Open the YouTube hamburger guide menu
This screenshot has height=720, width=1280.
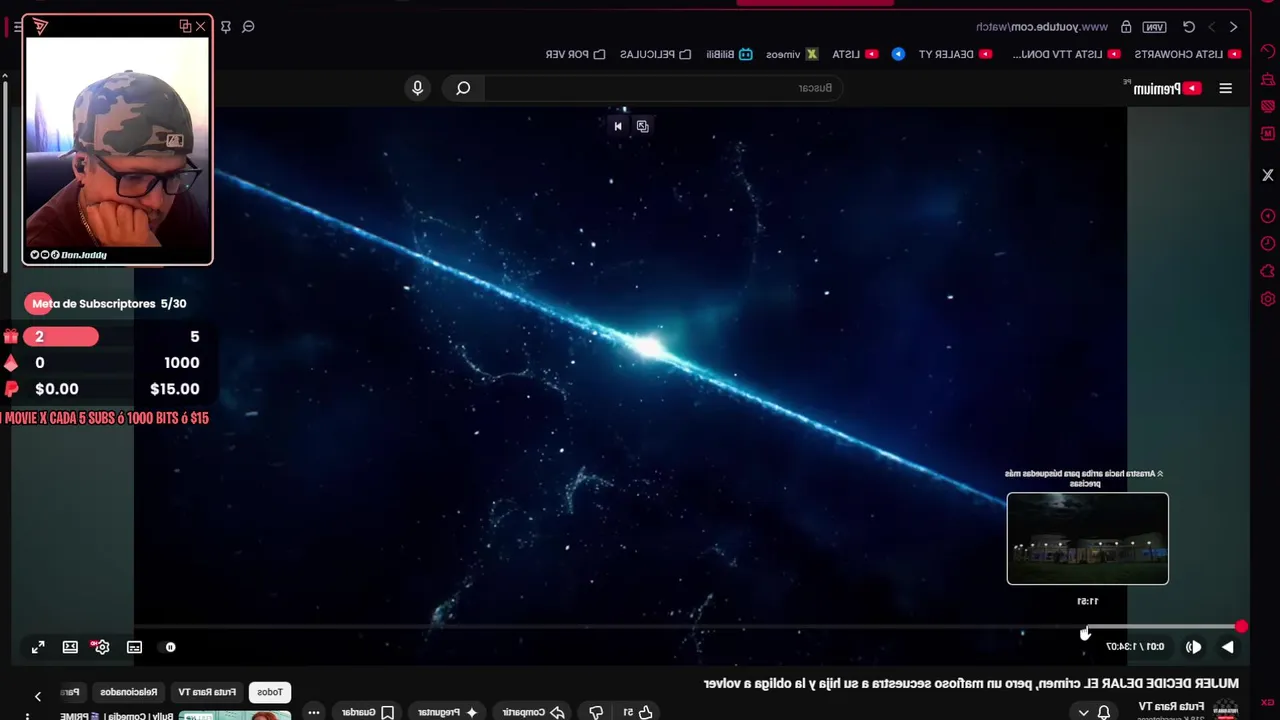[x=1225, y=88]
